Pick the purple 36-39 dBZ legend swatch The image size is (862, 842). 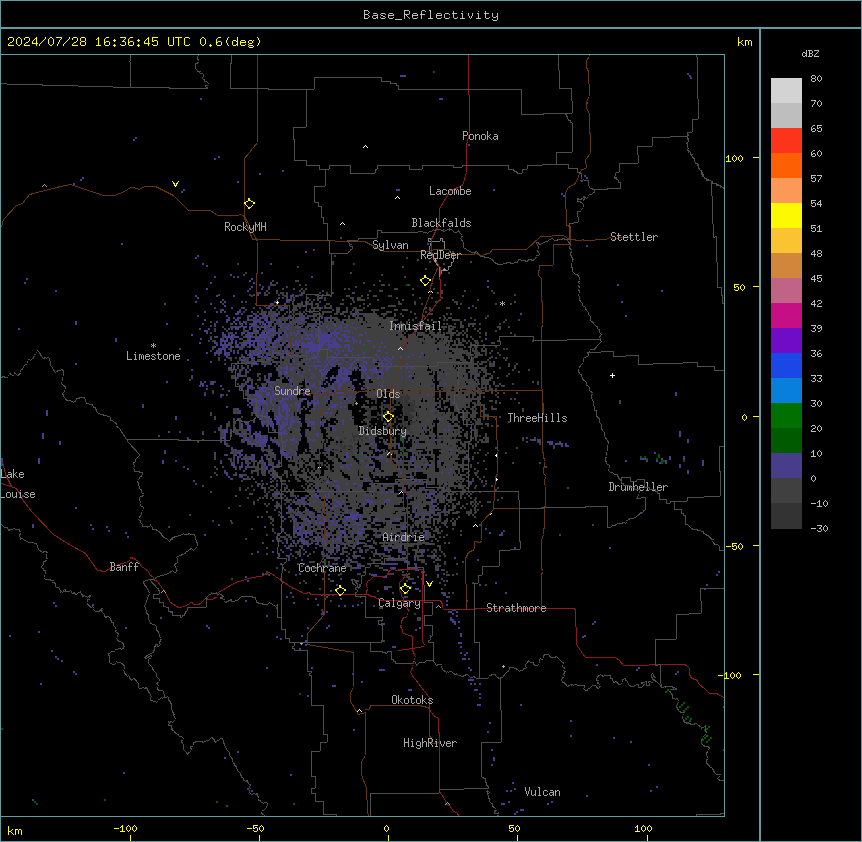click(x=786, y=341)
